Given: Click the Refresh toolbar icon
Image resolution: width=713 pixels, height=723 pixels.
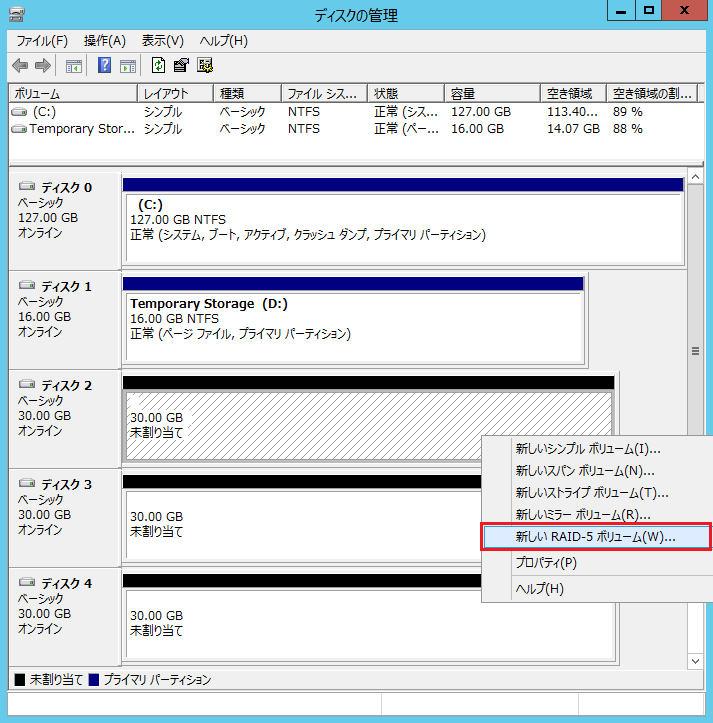Looking at the screenshot, I should click(158, 65).
